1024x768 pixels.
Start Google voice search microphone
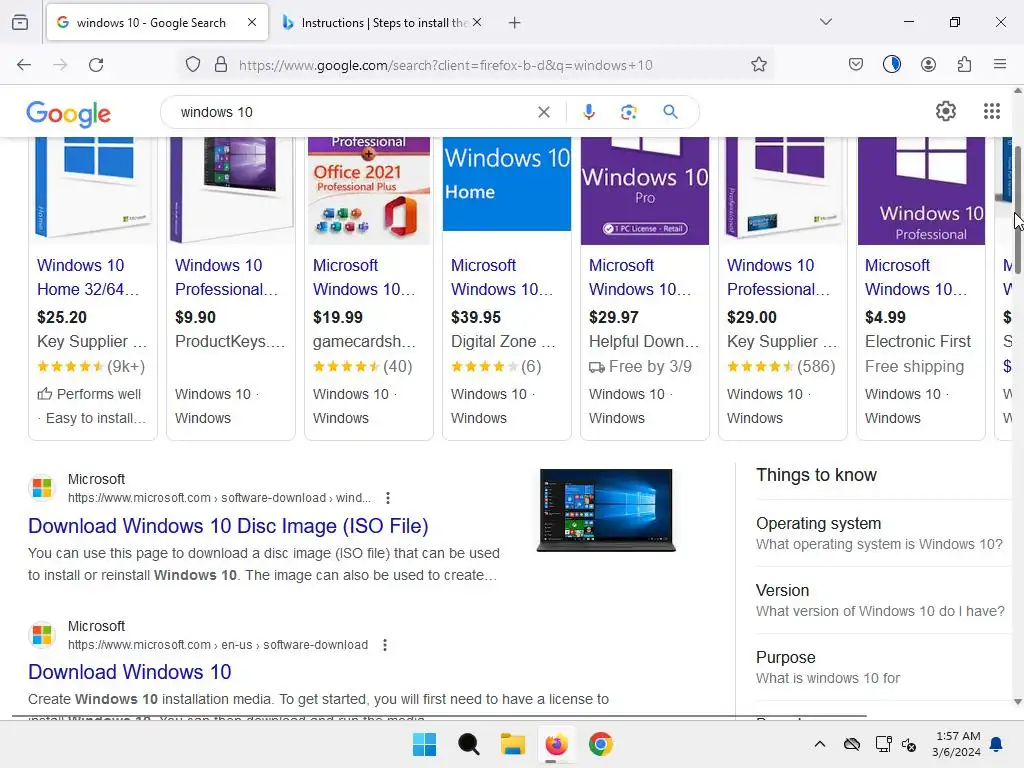(588, 112)
